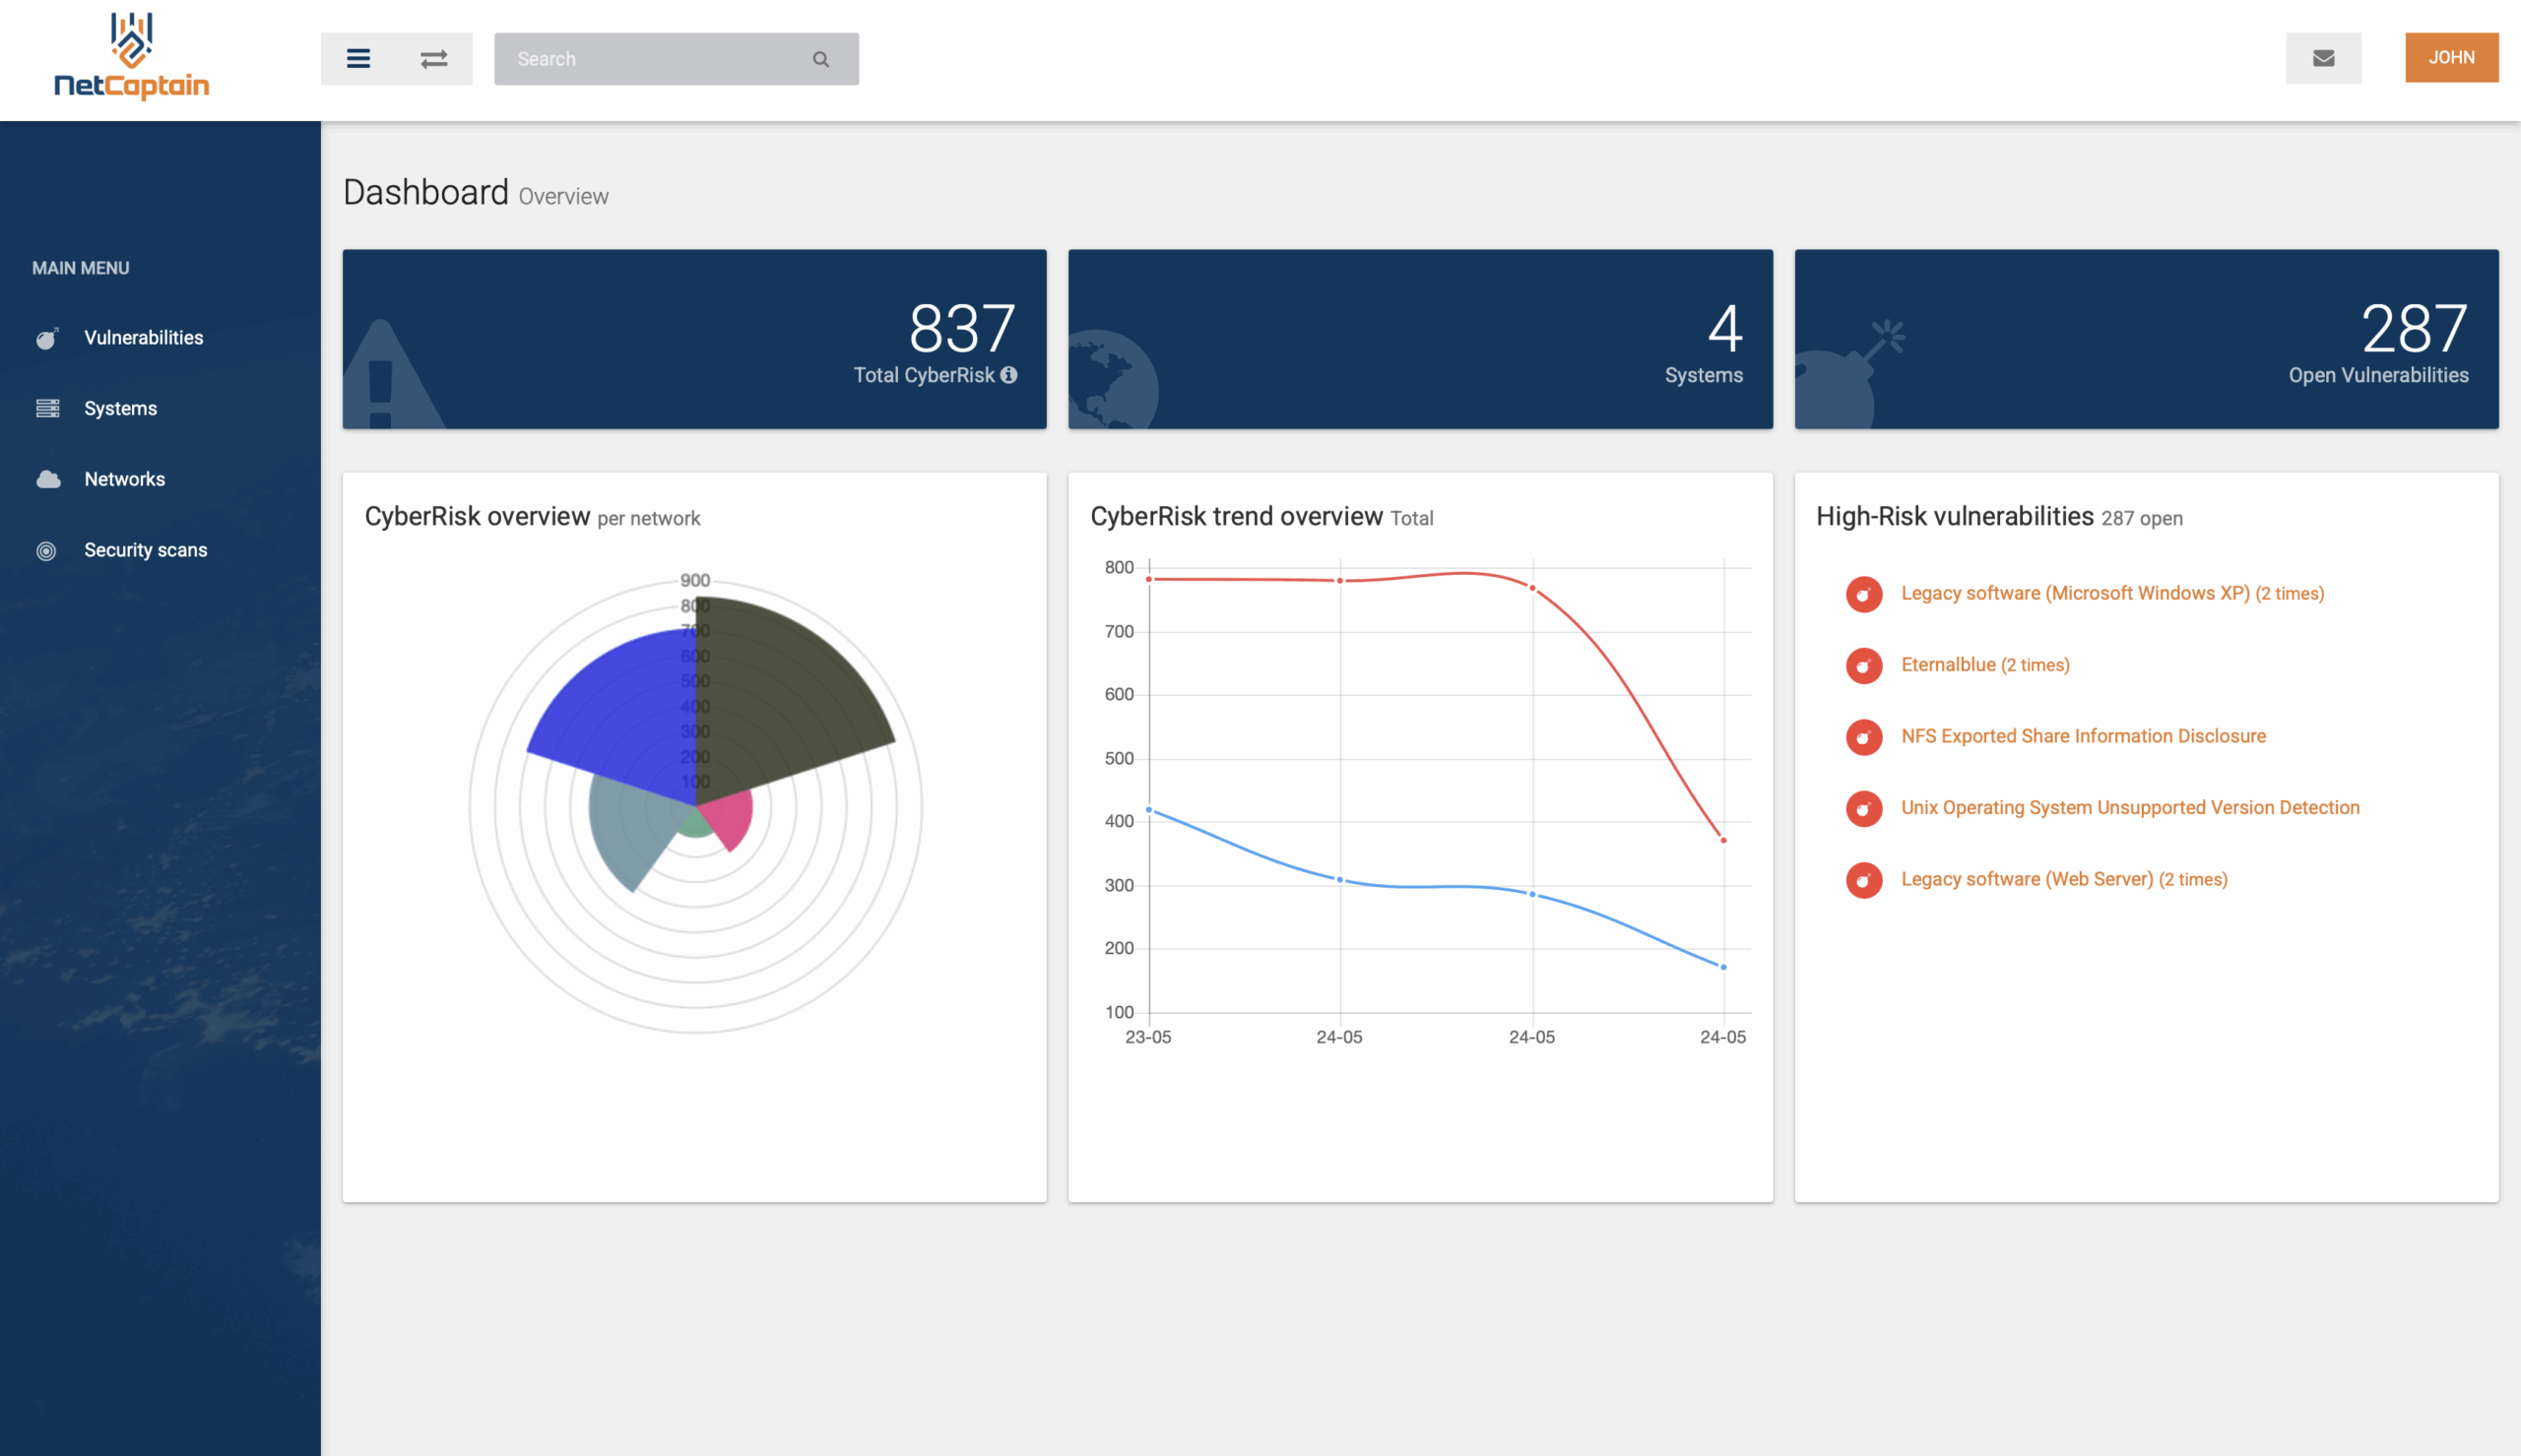Click the 287 Open Vulnerabilities card
This screenshot has width=2521, height=1456.
[2146, 339]
